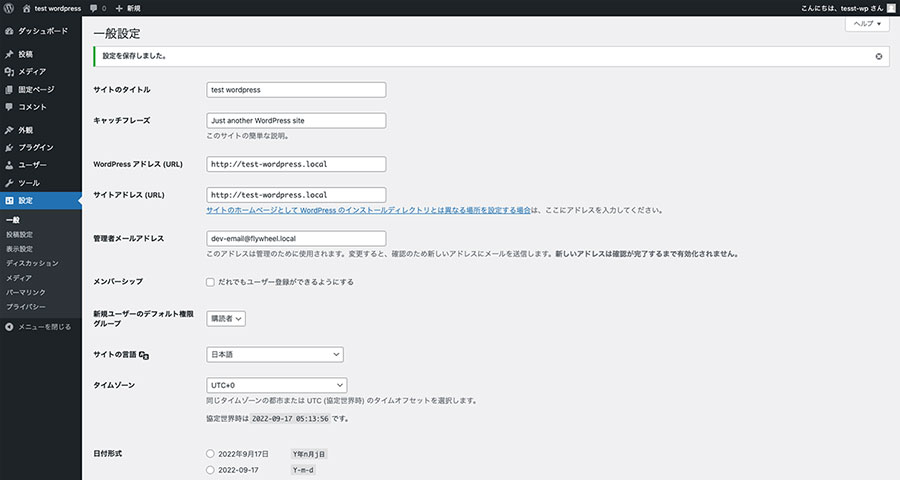This screenshot has width=900, height=480.
Task: Open the 日本語 site language dropdown
Action: click(275, 354)
